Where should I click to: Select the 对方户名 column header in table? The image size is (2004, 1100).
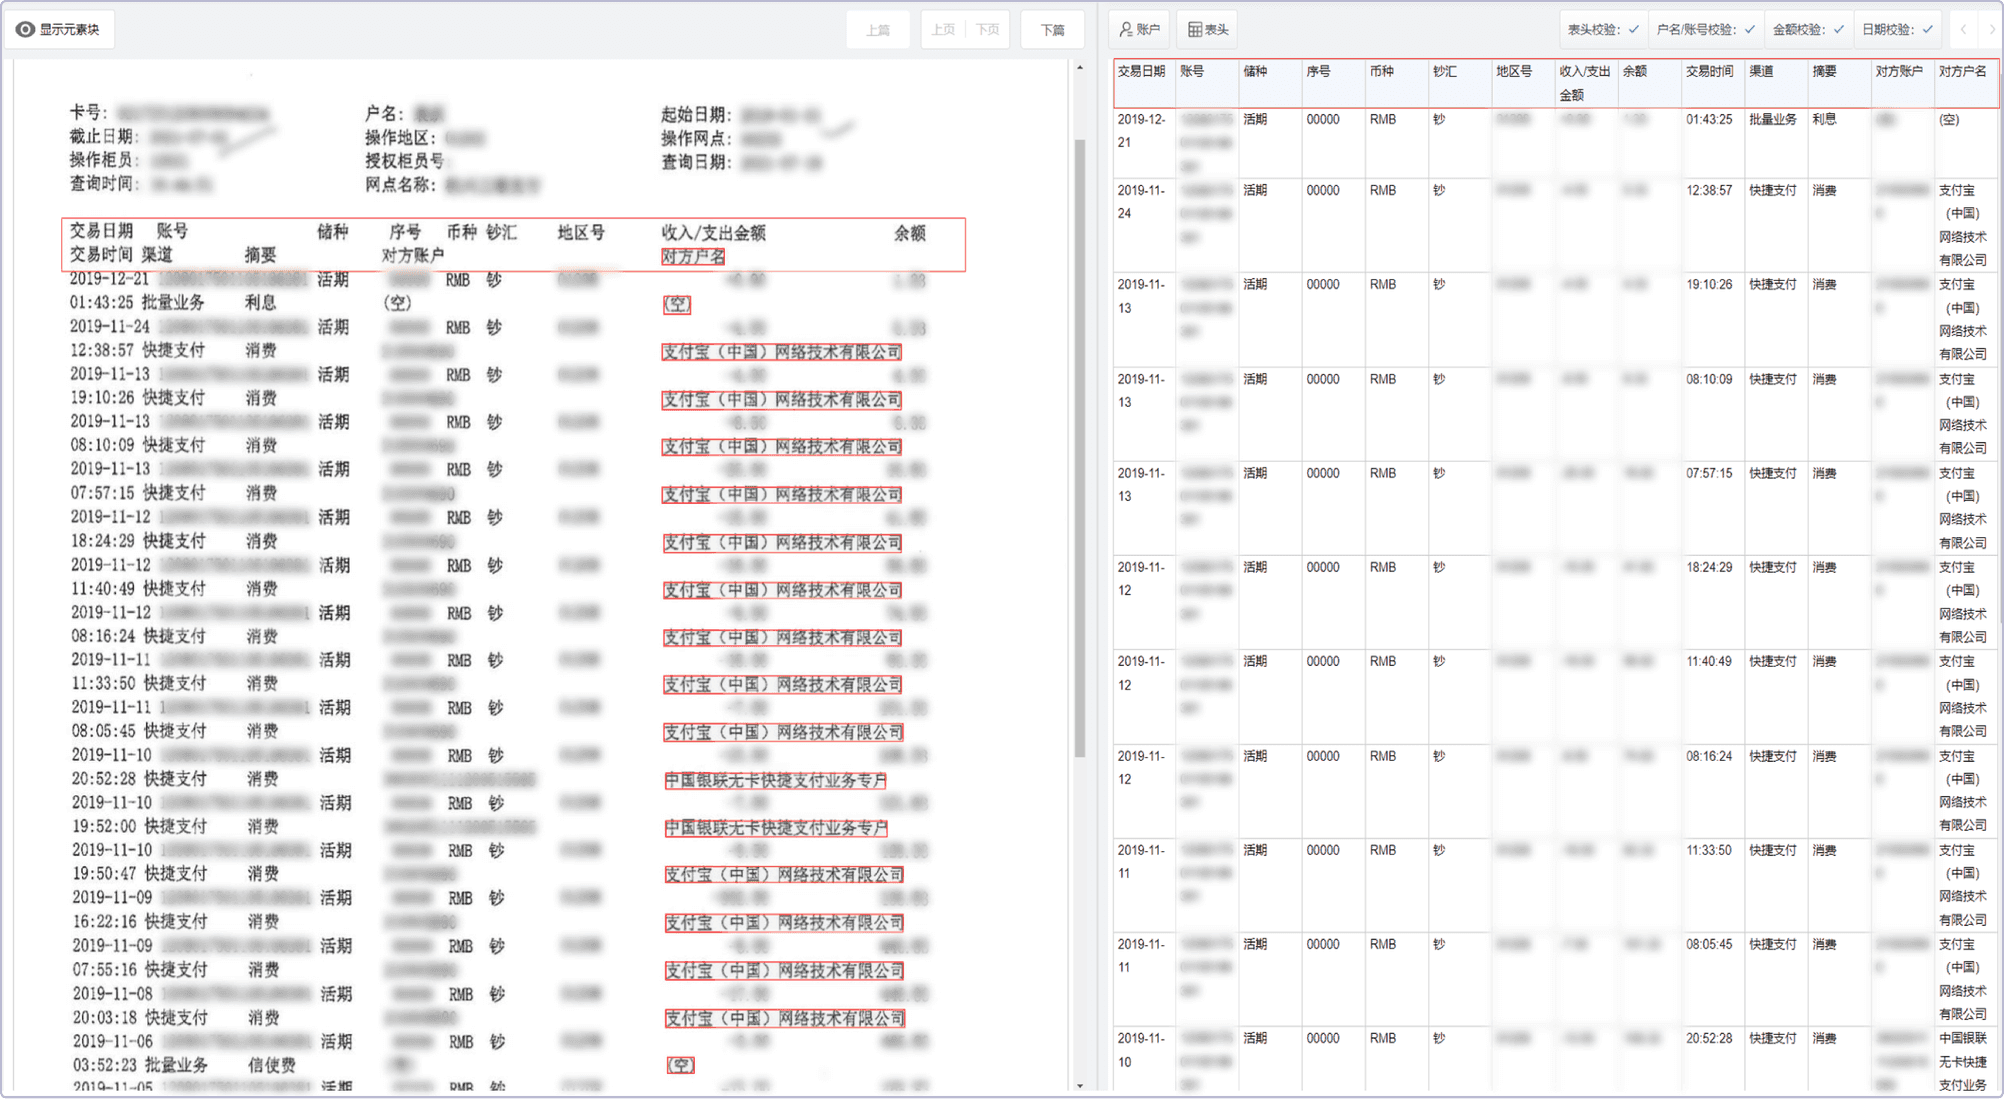pos(1962,72)
